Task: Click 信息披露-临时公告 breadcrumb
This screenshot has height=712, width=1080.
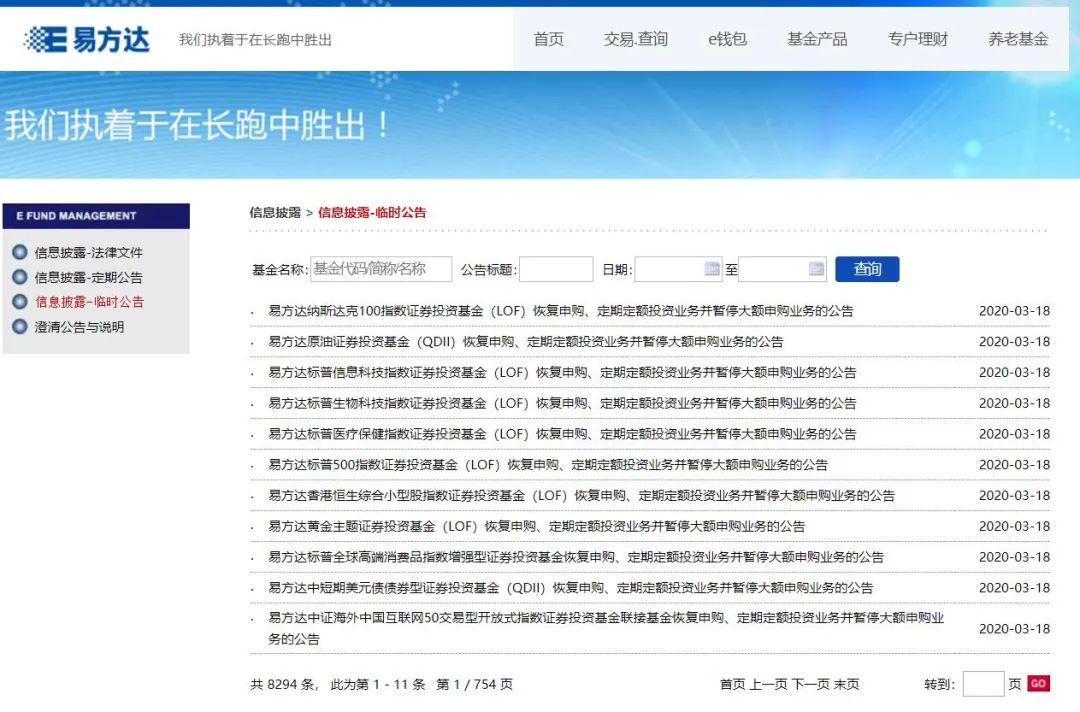Action: (x=372, y=212)
